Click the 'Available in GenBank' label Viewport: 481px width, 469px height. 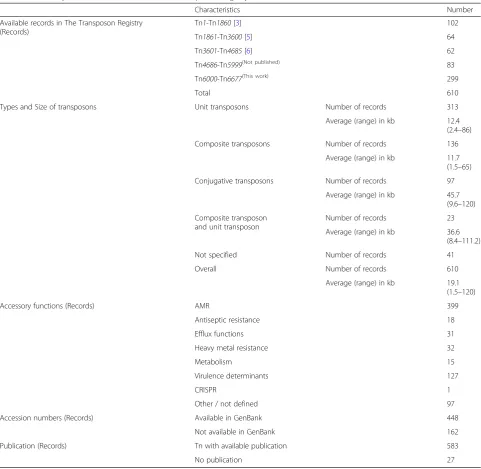coord(228,418)
